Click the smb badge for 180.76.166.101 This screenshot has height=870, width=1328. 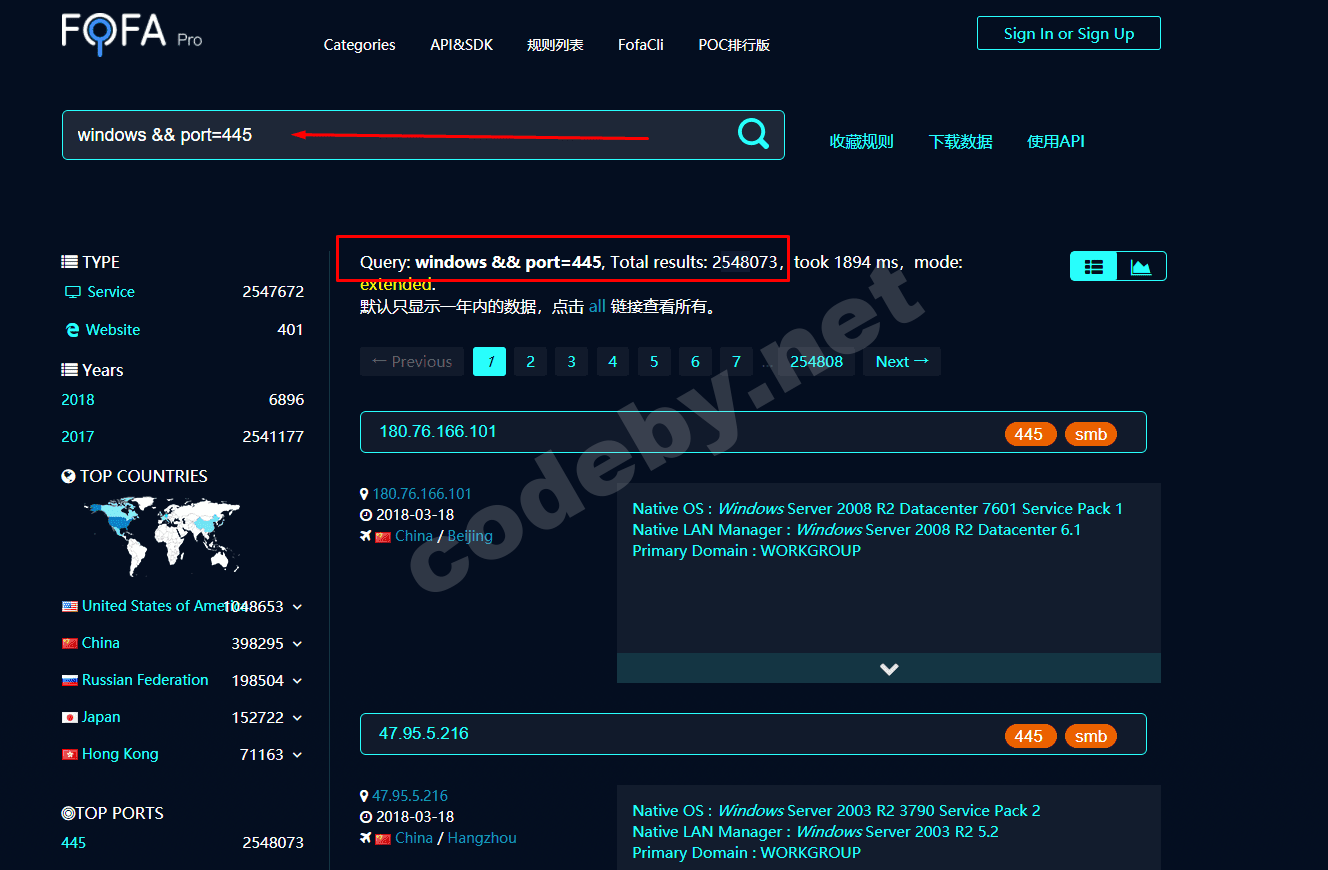coord(1091,434)
